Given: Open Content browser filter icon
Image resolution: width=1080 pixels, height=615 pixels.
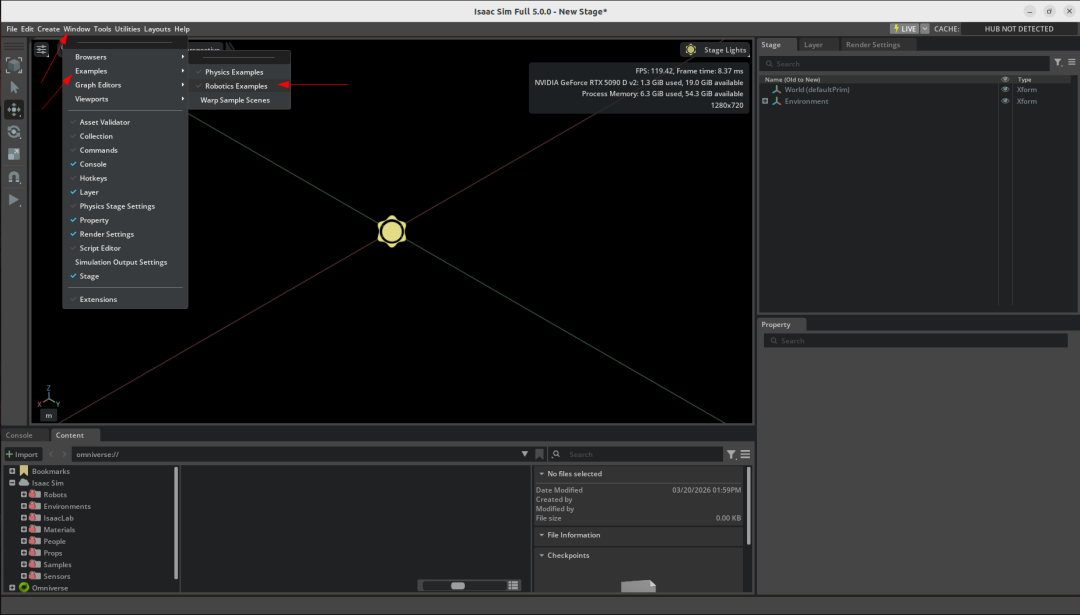Looking at the screenshot, I should pos(731,454).
